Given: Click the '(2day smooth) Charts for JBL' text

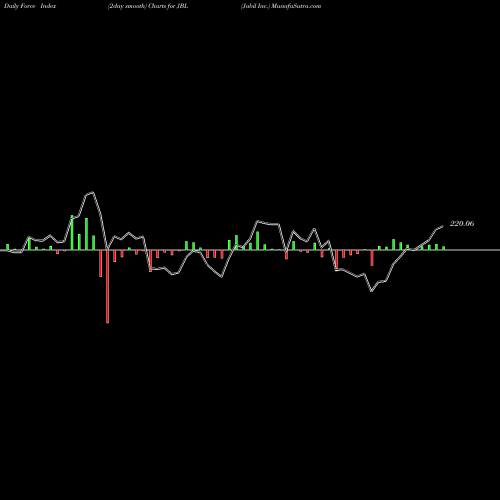Looking at the screenshot, I should pos(148,6).
